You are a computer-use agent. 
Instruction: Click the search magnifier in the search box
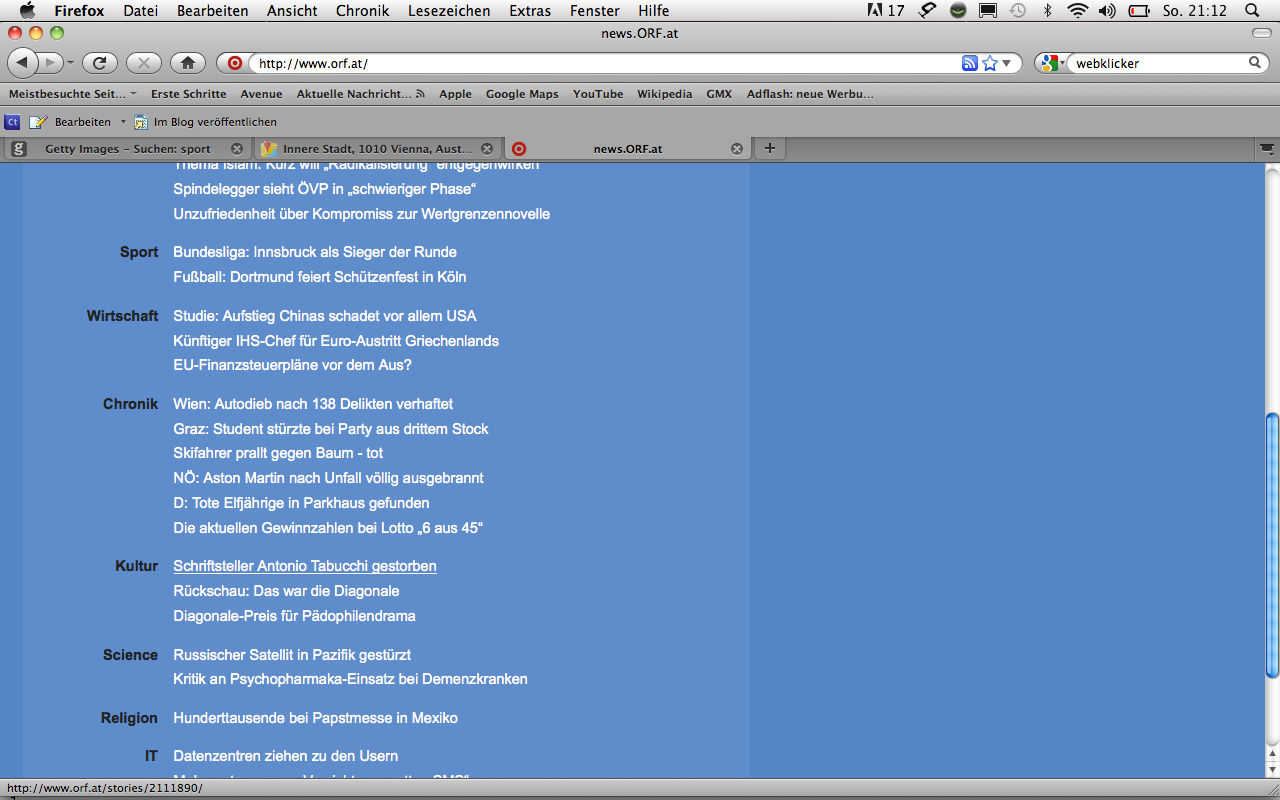[1255, 63]
